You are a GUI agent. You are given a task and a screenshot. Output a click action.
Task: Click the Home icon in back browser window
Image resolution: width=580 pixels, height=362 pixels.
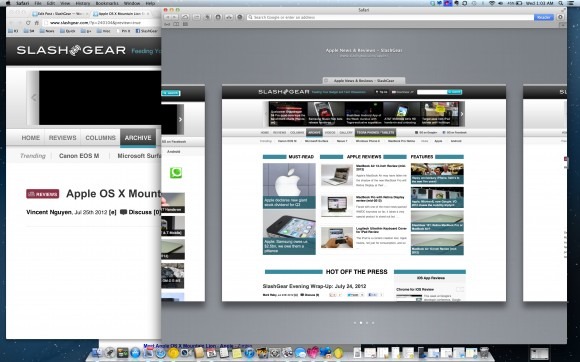coord(37,23)
